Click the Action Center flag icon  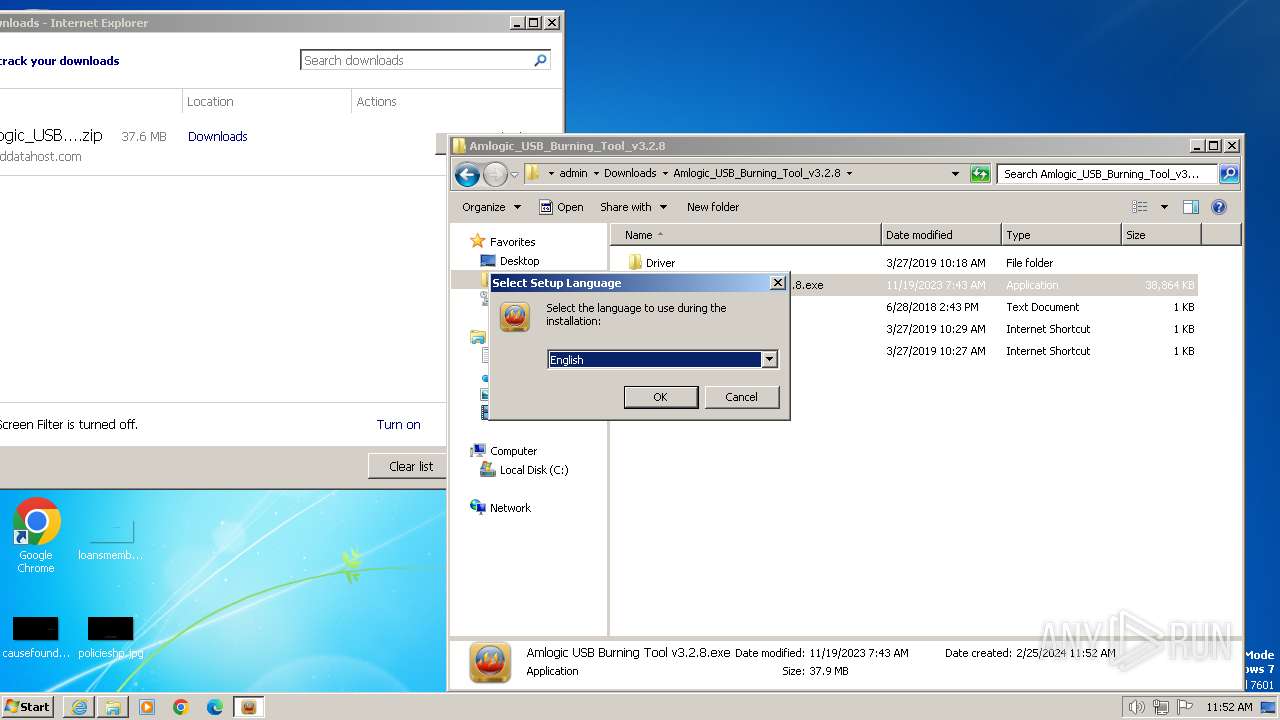[1183, 707]
